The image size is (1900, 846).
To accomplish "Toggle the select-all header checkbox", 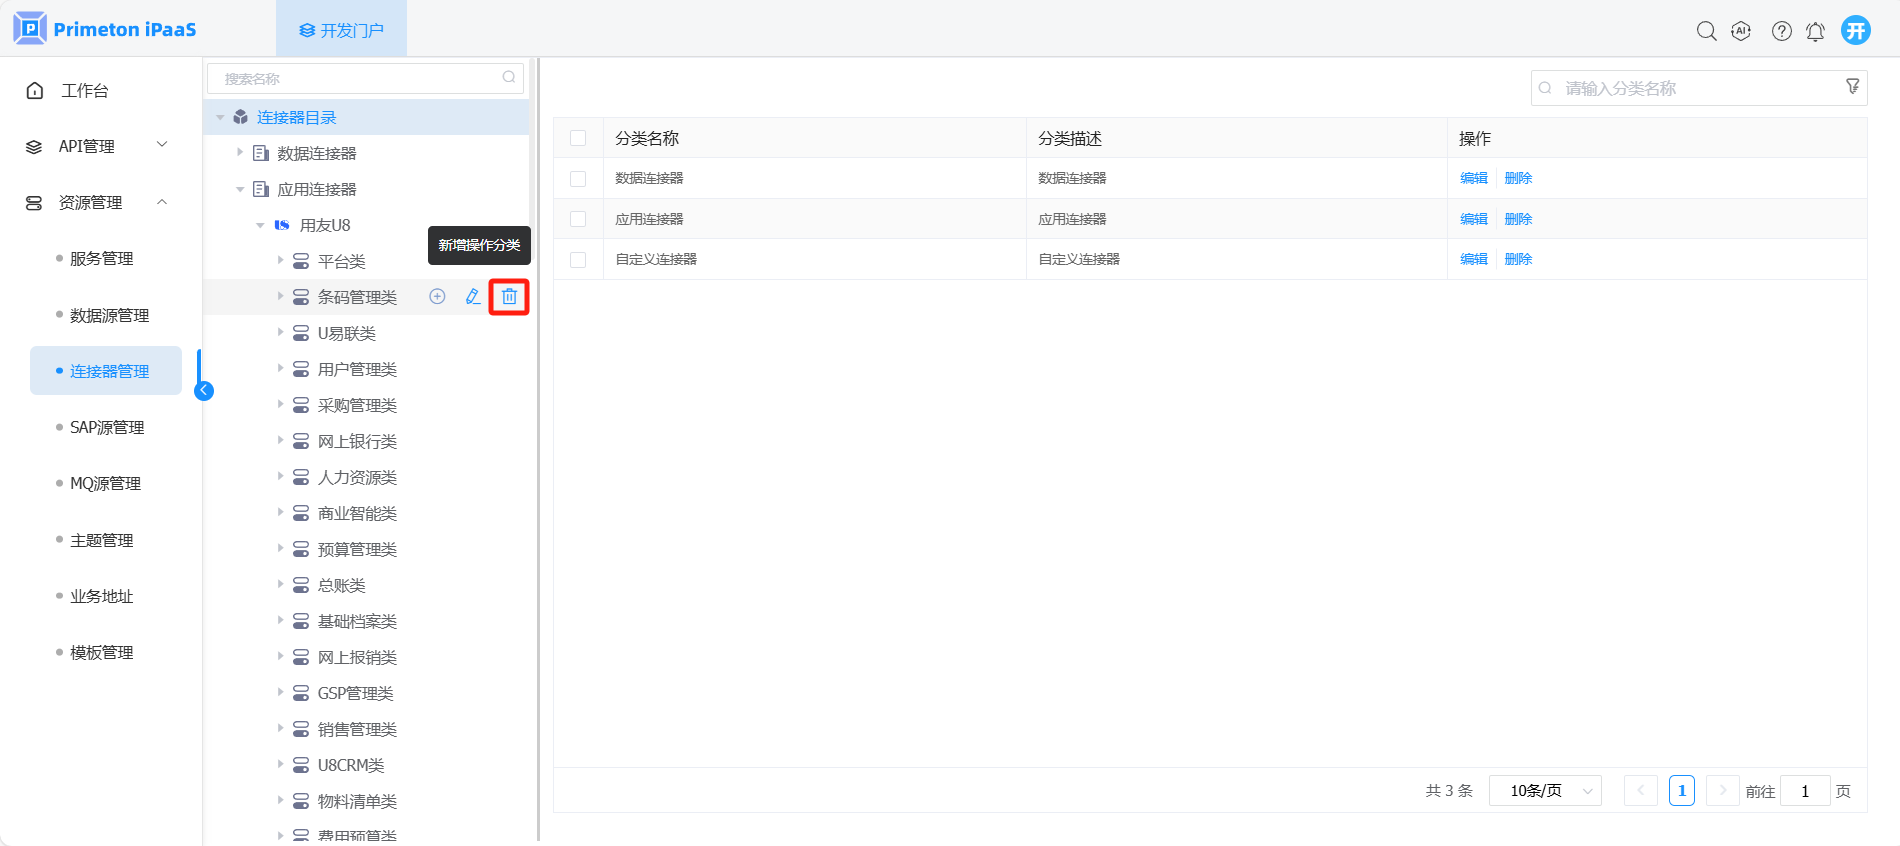I will [578, 138].
